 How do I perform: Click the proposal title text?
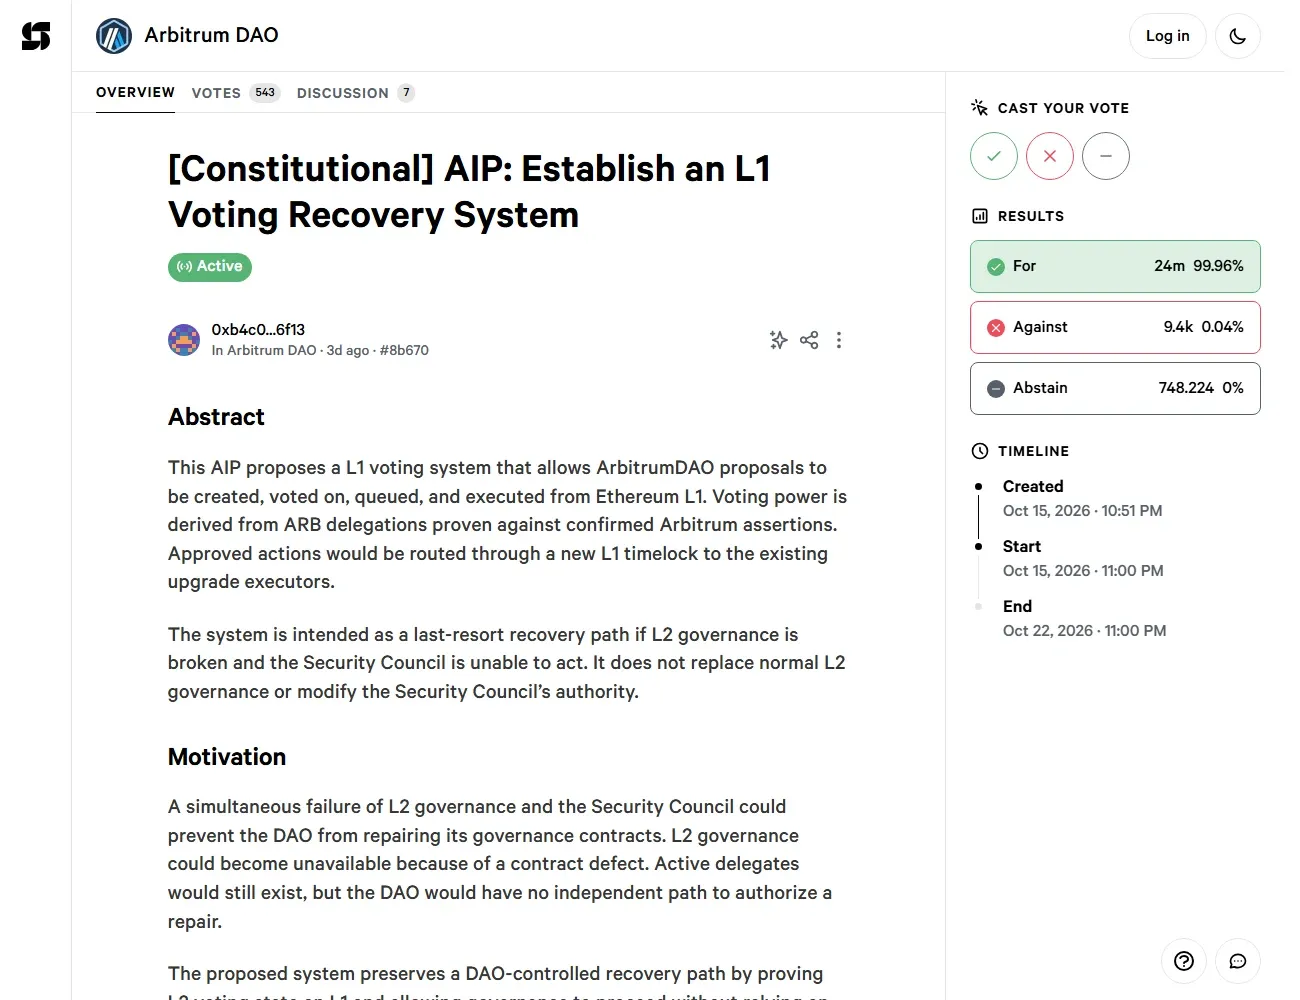[470, 192]
